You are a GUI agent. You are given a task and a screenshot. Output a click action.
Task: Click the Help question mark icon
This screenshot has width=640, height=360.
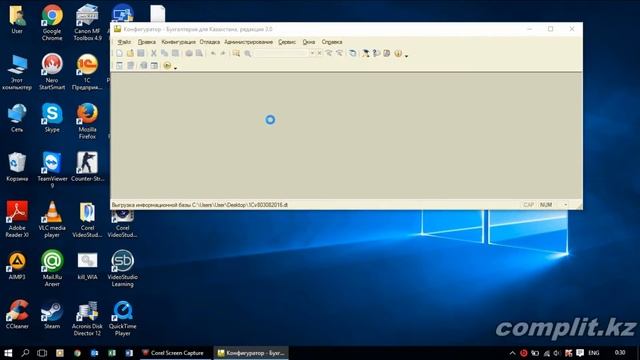(376, 53)
